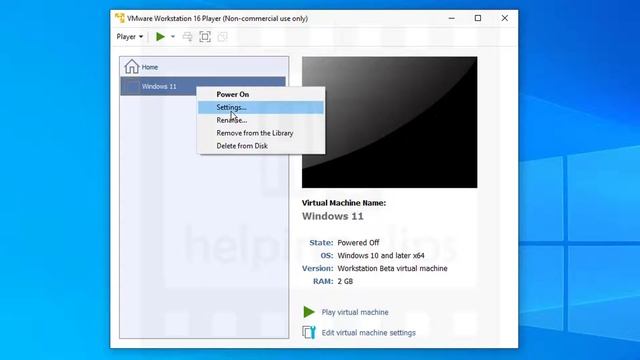Screen dimensions: 640x360
Task: Click the Play virtual machine link
Action: (355, 312)
